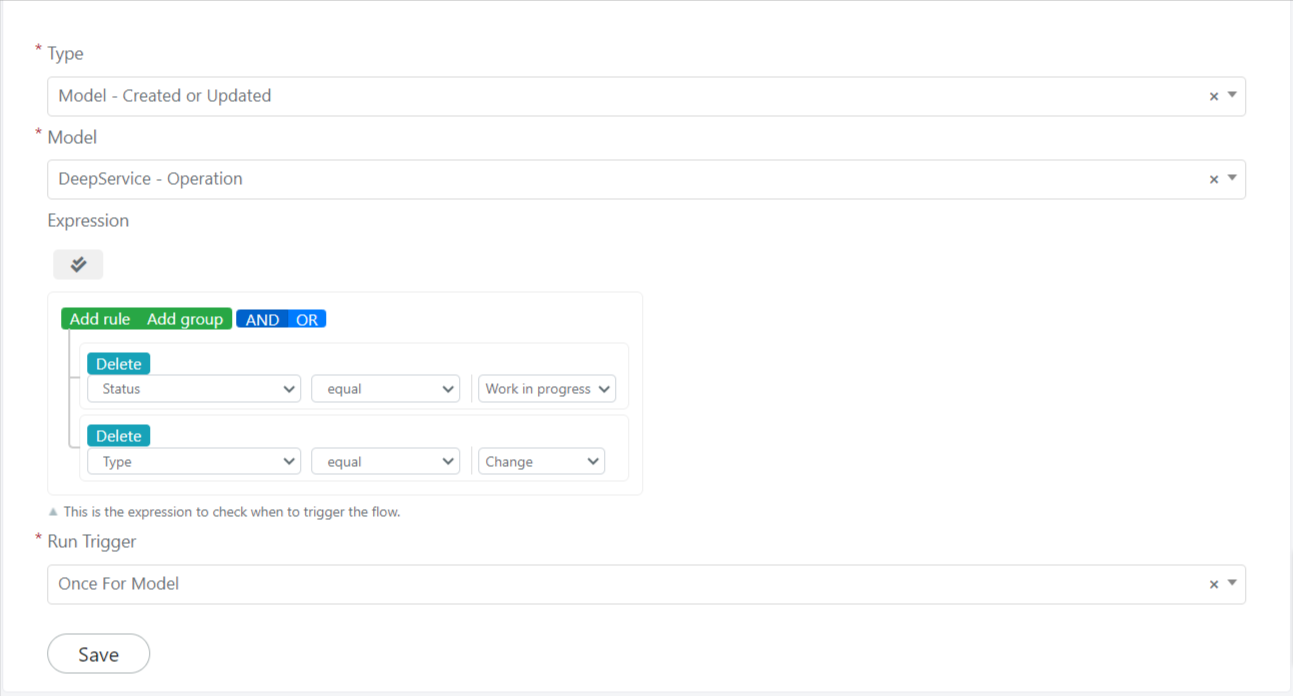Open the equal operator dropdown for Status
The height and width of the screenshot is (696, 1293).
pyautogui.click(x=385, y=389)
